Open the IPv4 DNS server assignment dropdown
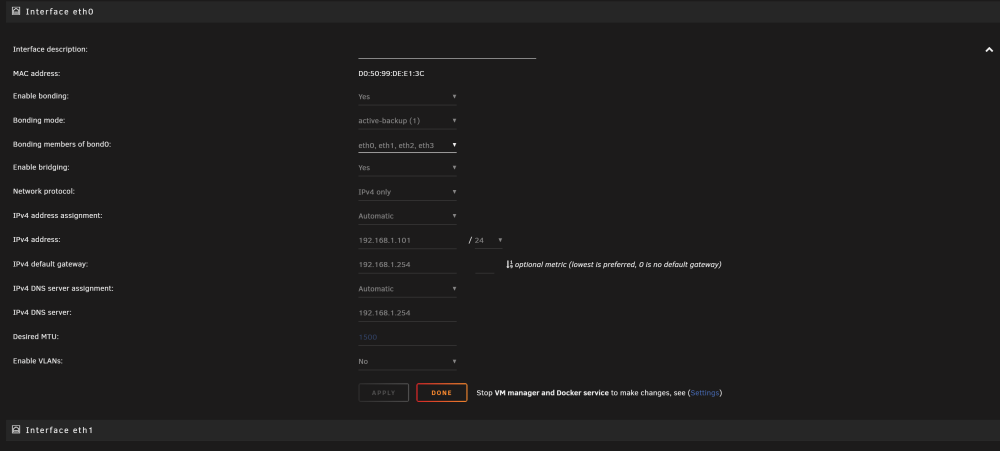The width and height of the screenshot is (1000, 451). [407, 289]
